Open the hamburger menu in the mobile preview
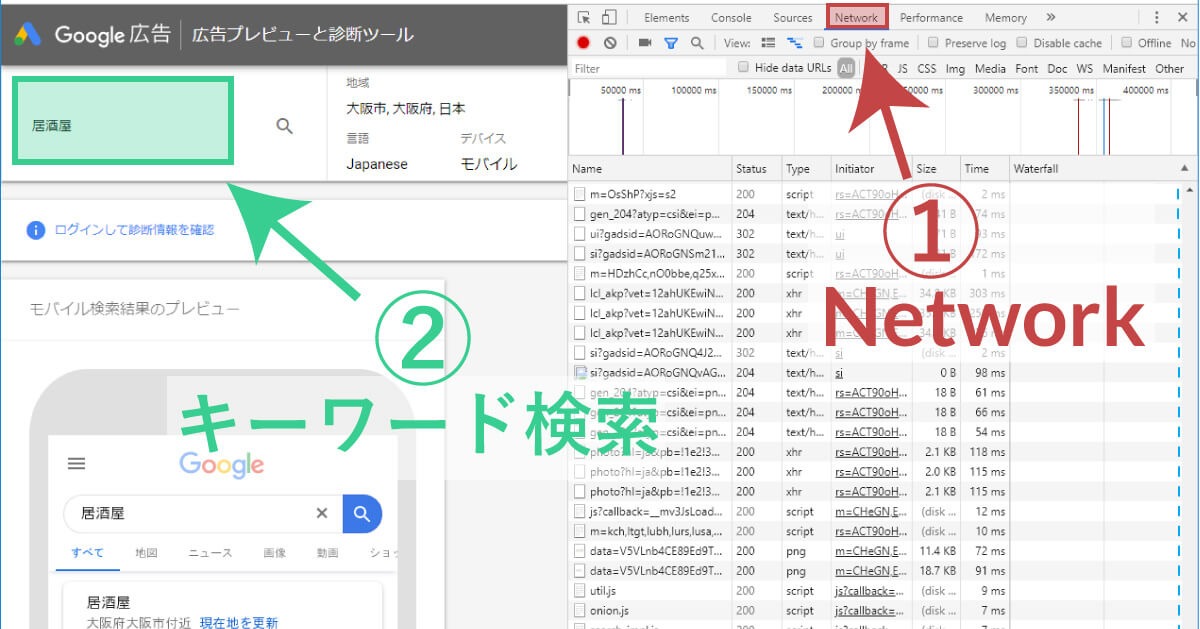Viewport: 1200px width, 629px height. pyautogui.click(x=76, y=464)
